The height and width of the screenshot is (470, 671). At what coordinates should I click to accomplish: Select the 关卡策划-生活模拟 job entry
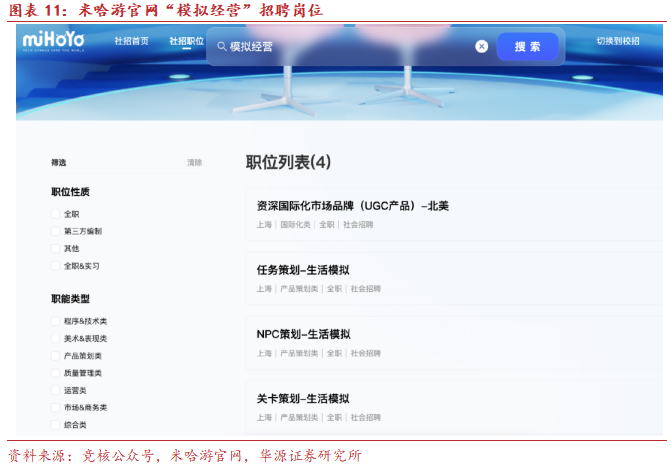pyautogui.click(x=303, y=398)
